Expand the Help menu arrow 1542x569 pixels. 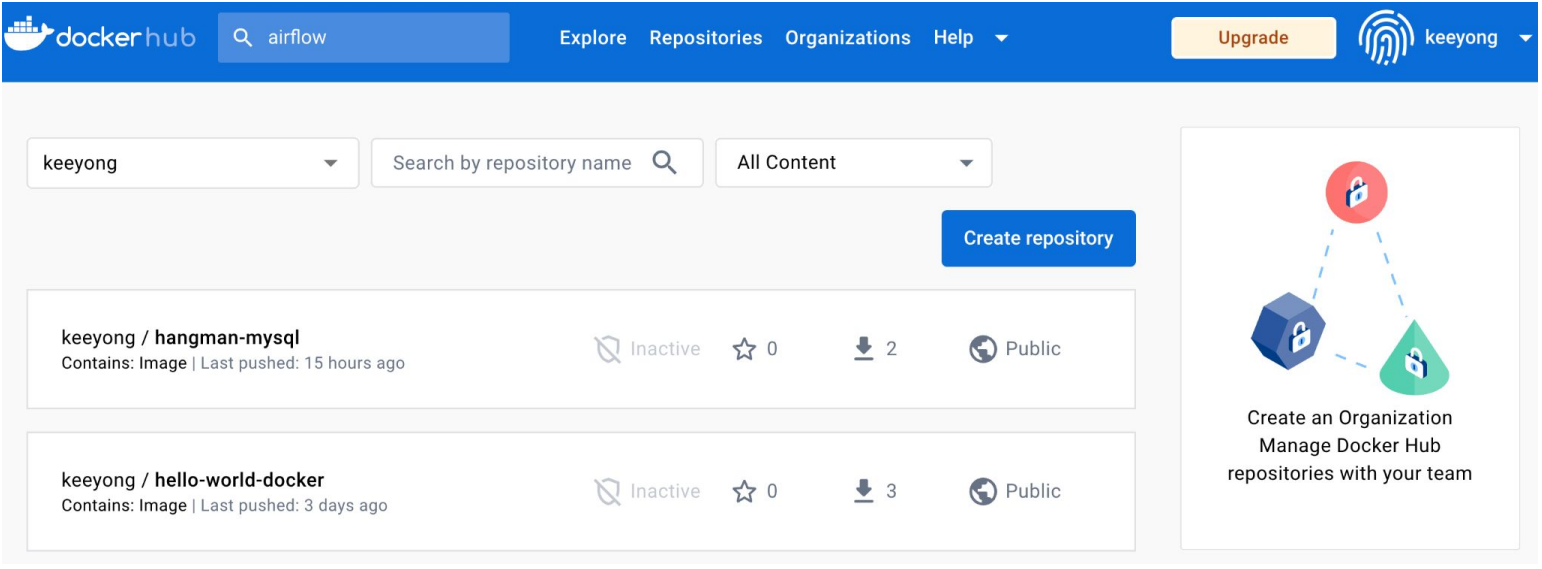[1001, 39]
